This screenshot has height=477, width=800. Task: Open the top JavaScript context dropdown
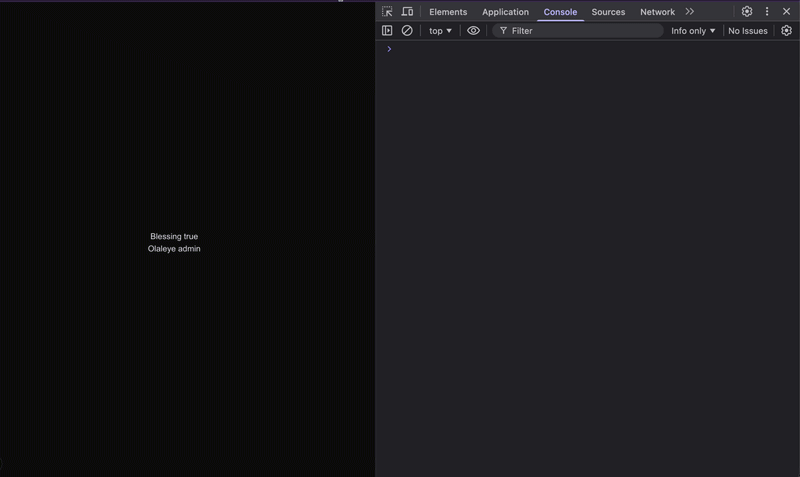pos(440,31)
